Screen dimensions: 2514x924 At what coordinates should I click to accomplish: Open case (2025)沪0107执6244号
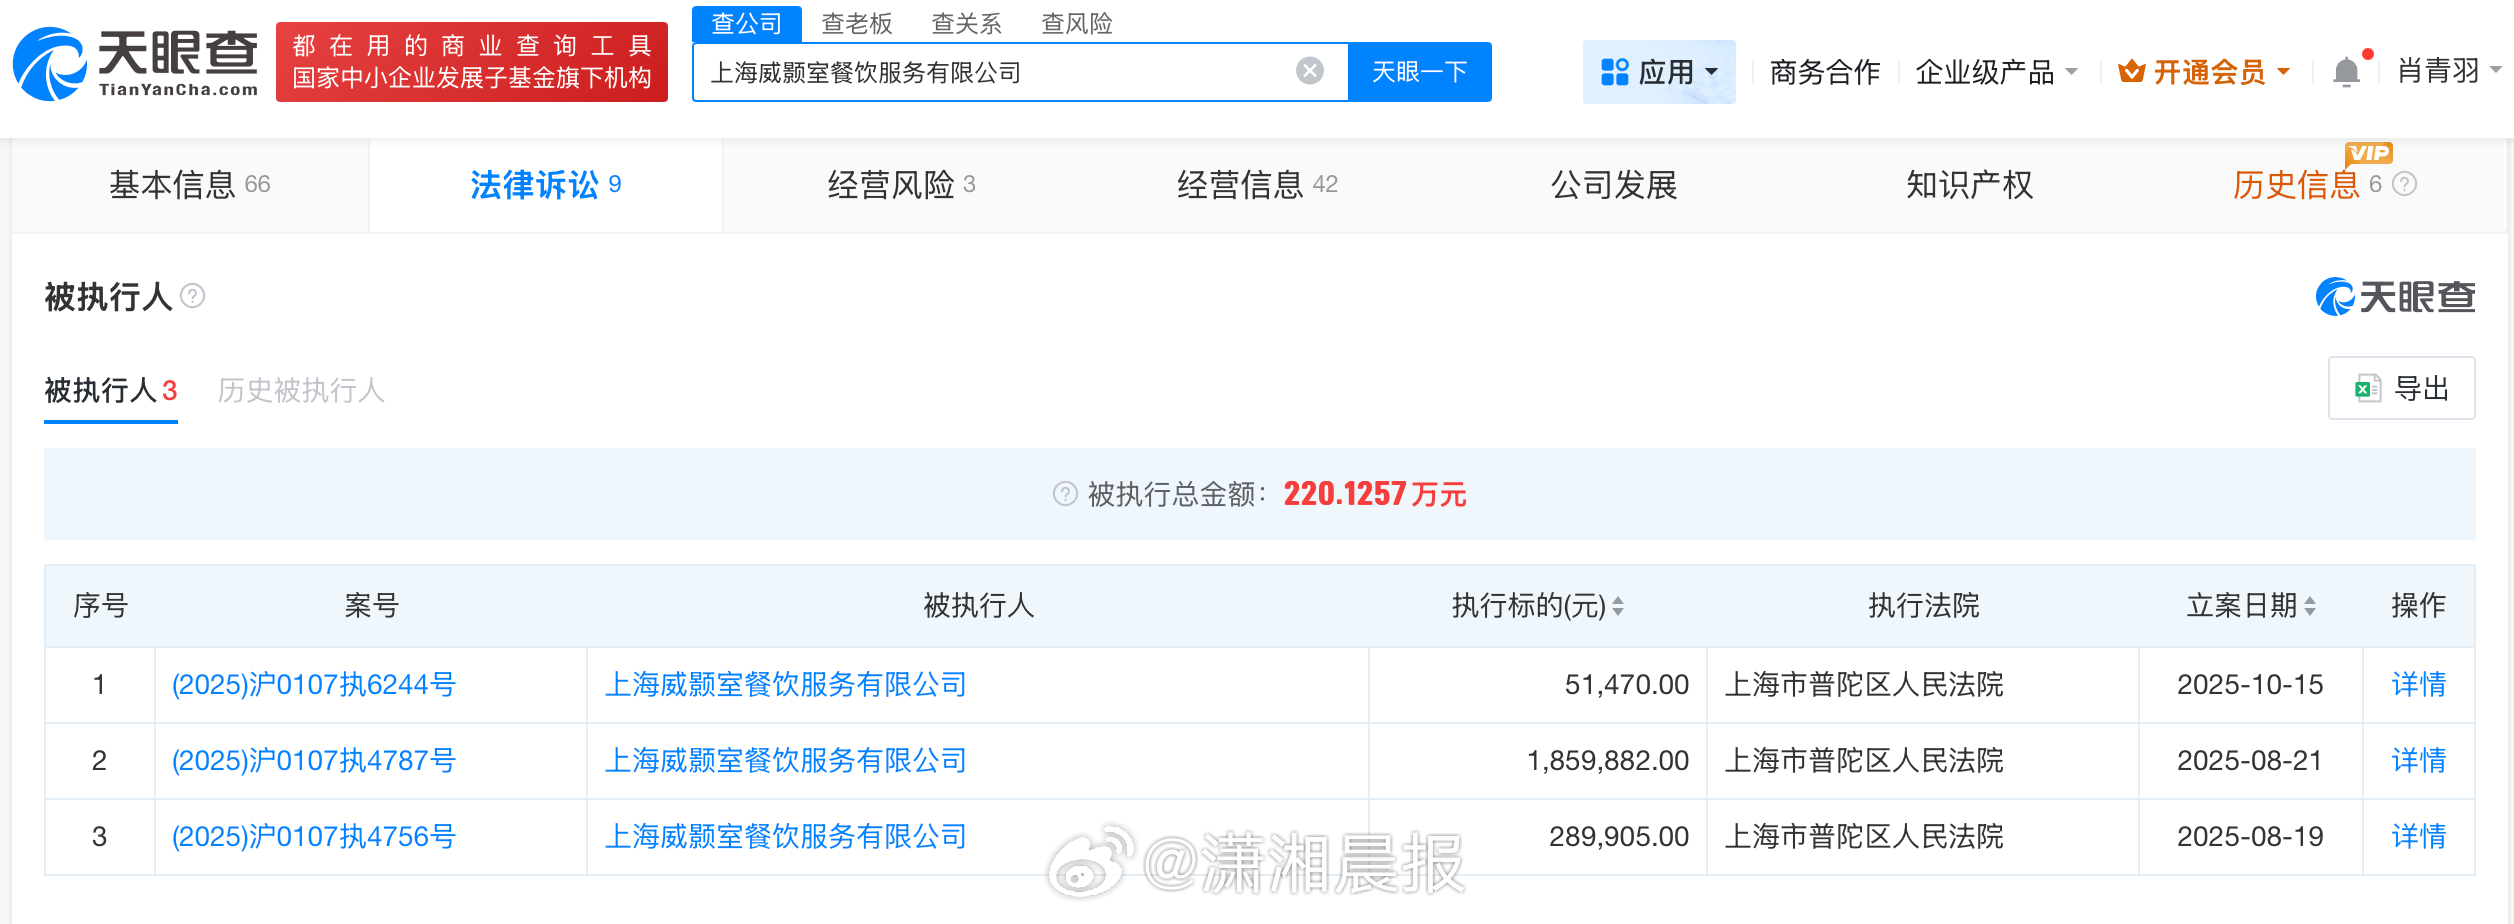pyautogui.click(x=314, y=685)
